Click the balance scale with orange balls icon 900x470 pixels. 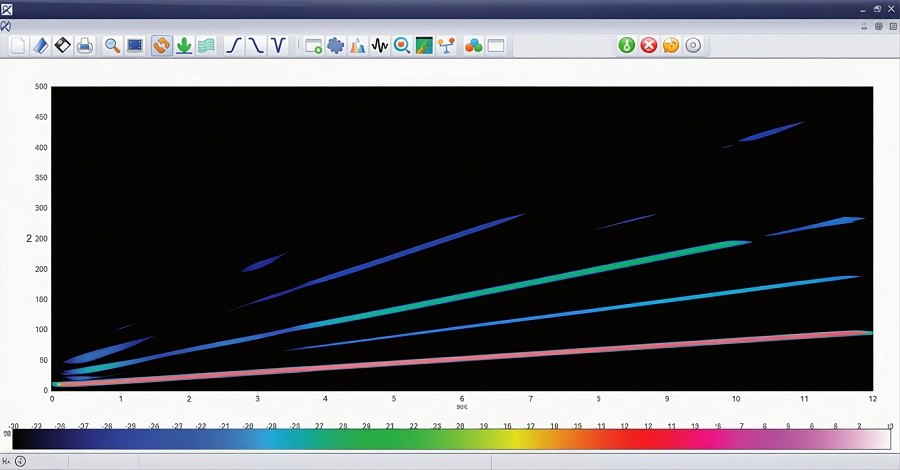pos(446,45)
